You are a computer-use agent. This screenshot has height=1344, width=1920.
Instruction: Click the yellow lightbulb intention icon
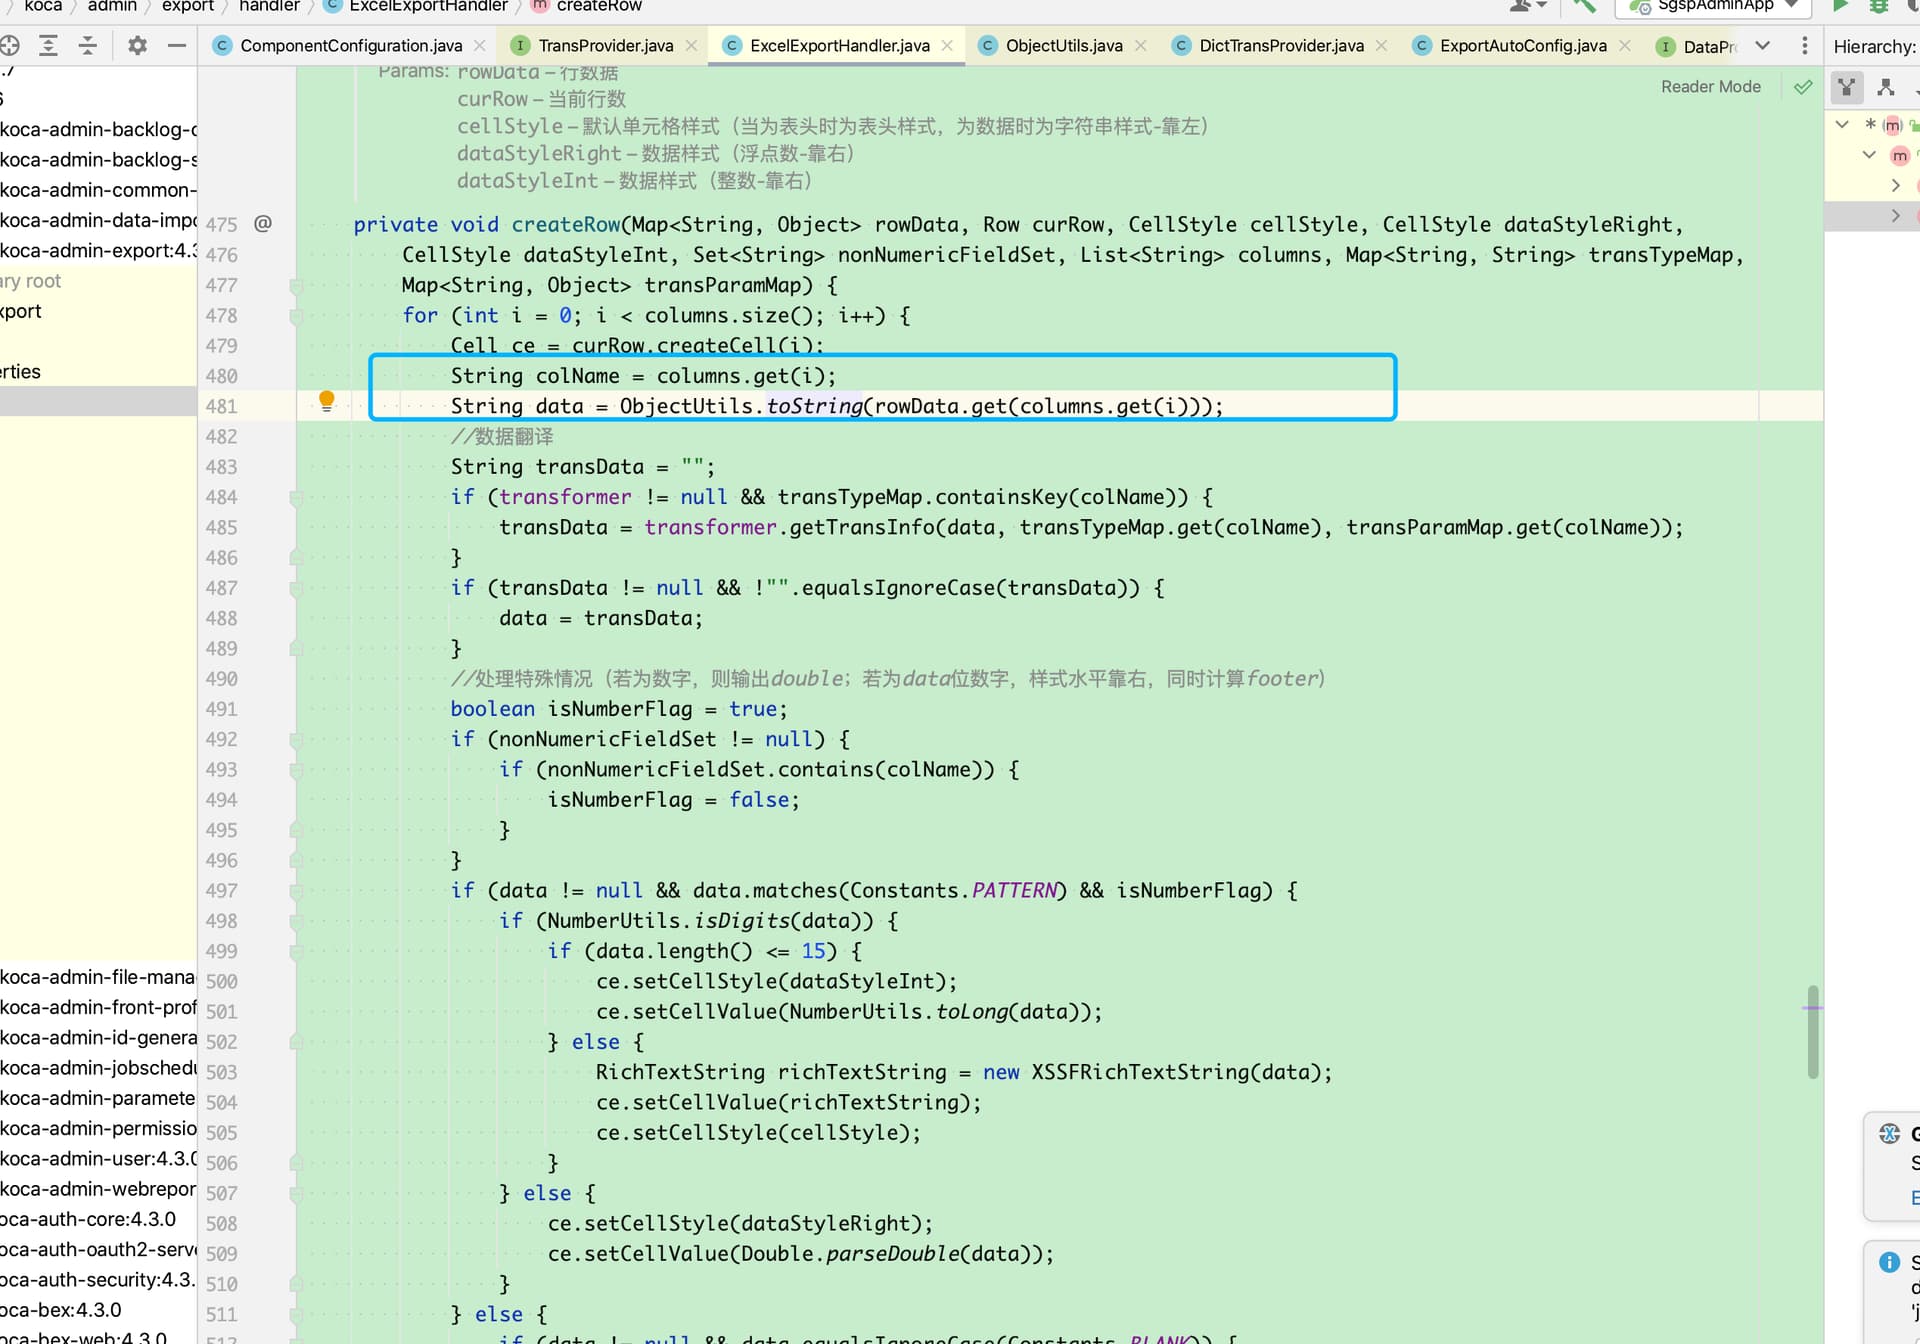click(326, 401)
